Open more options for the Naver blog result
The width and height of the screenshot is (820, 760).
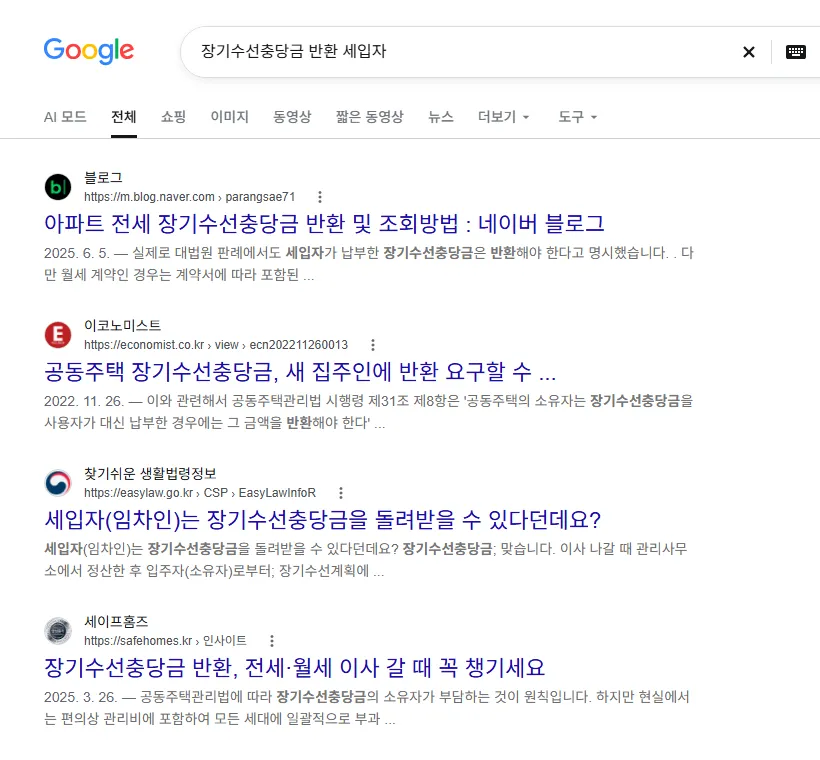pos(320,197)
